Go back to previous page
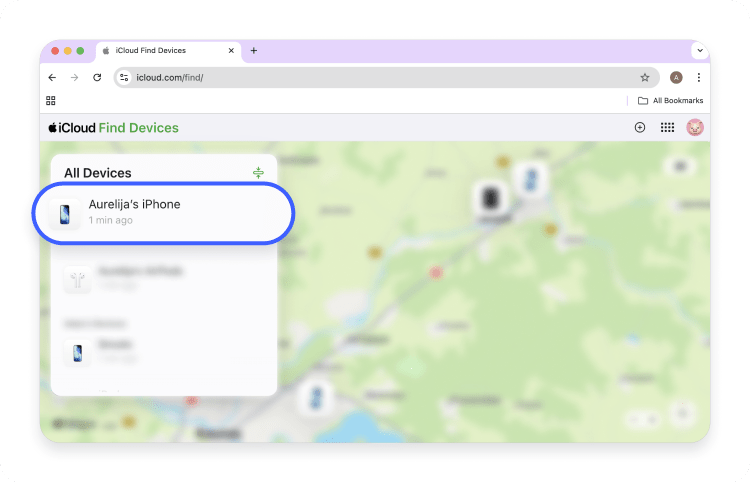This screenshot has height=483, width=750. pyautogui.click(x=52, y=77)
